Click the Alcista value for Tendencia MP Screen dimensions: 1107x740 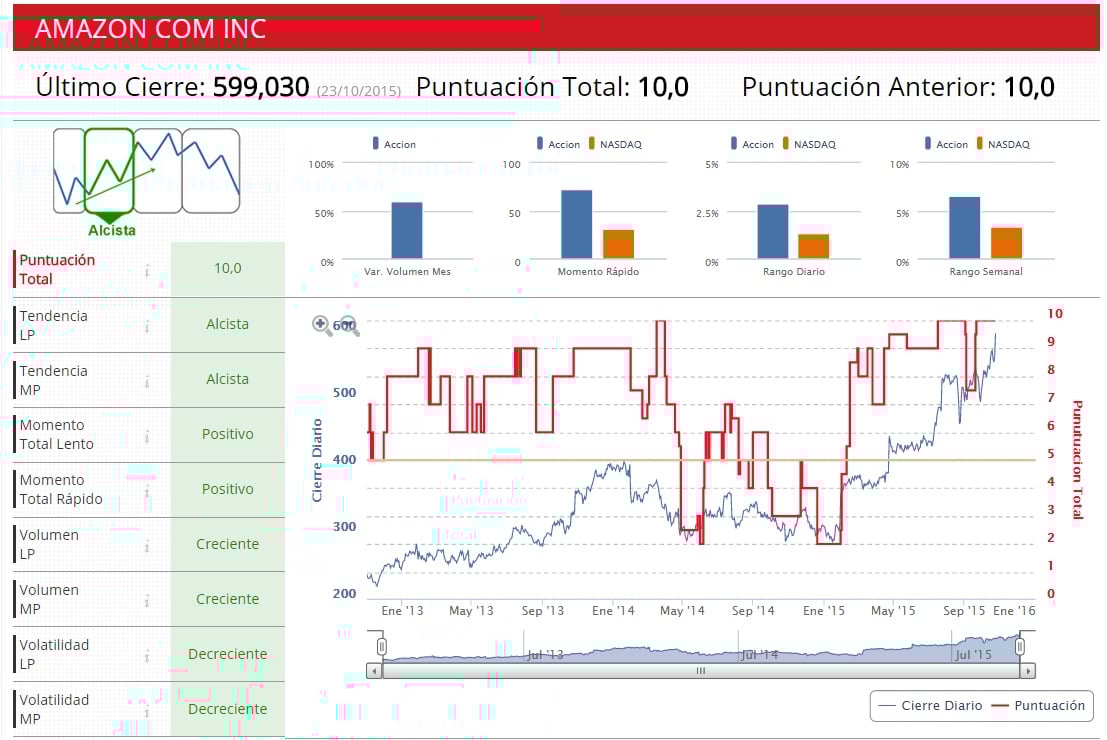(227, 380)
